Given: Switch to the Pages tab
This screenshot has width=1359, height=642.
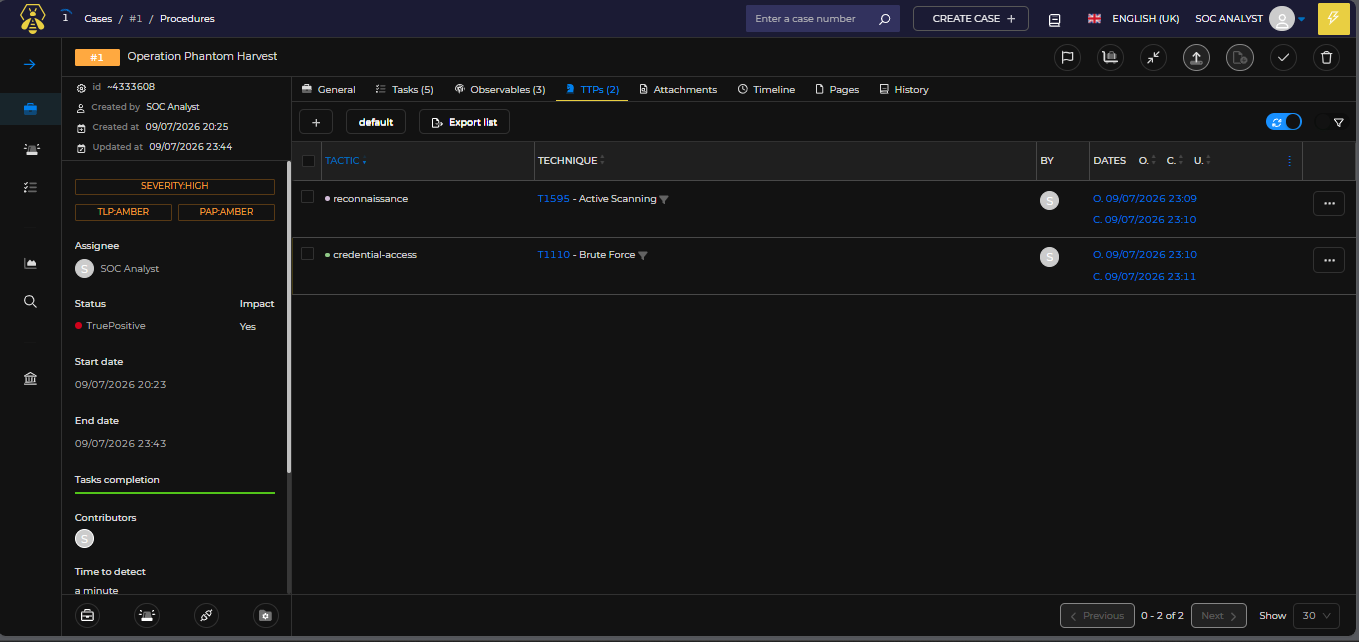Looking at the screenshot, I should (837, 90).
